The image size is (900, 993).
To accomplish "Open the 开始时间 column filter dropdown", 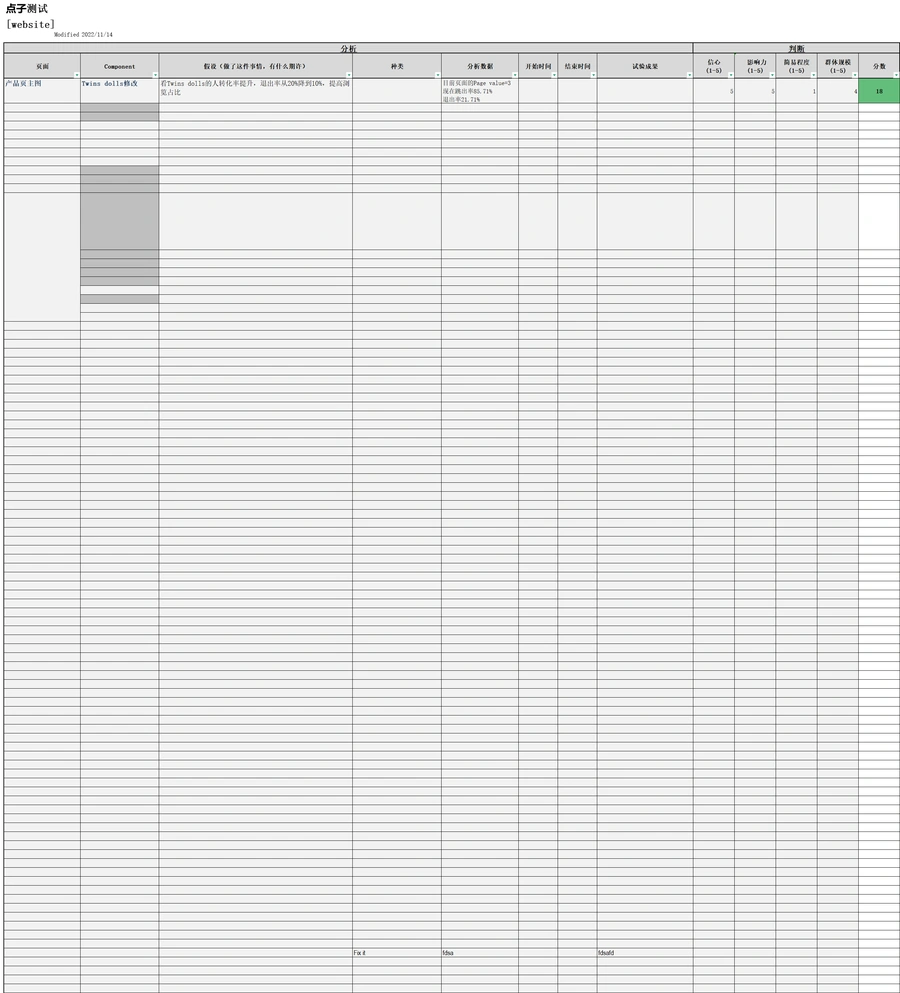I will (x=554, y=75).
